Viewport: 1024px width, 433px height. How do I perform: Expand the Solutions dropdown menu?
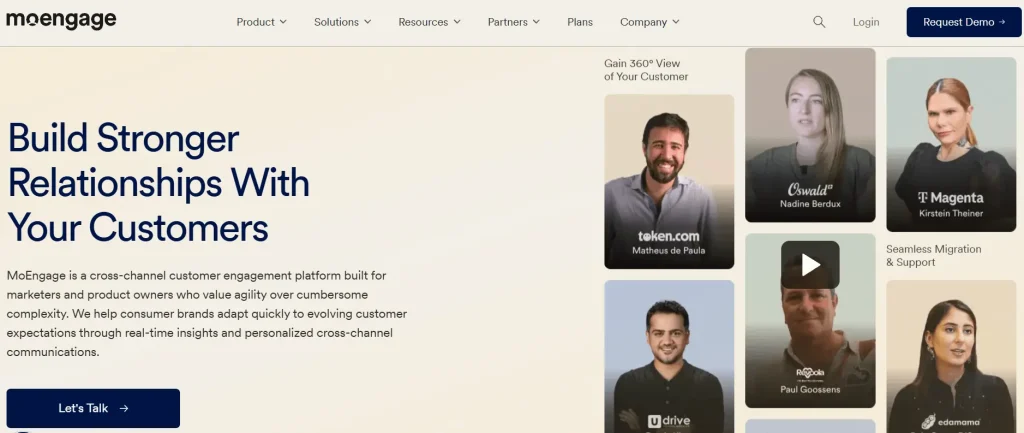pyautogui.click(x=342, y=22)
